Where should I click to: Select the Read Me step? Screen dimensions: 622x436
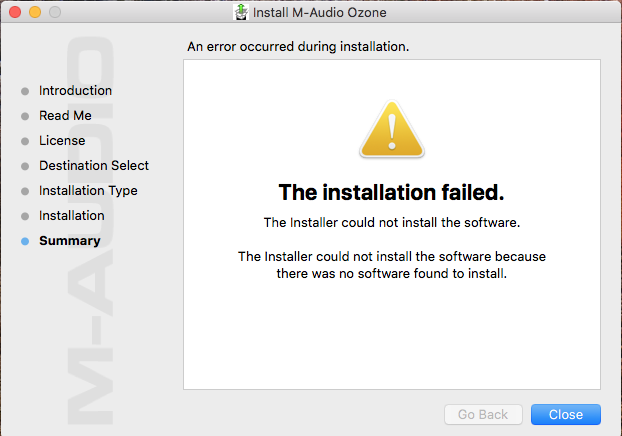point(65,115)
